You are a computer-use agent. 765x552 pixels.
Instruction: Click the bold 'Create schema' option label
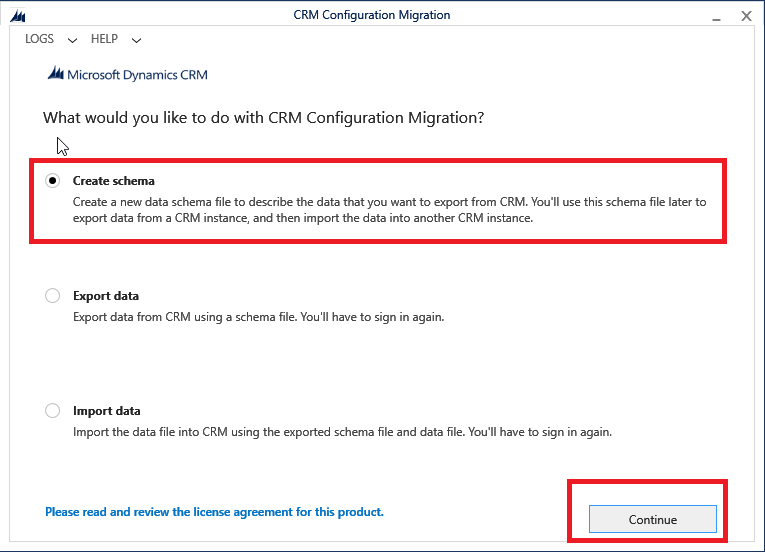coord(114,181)
